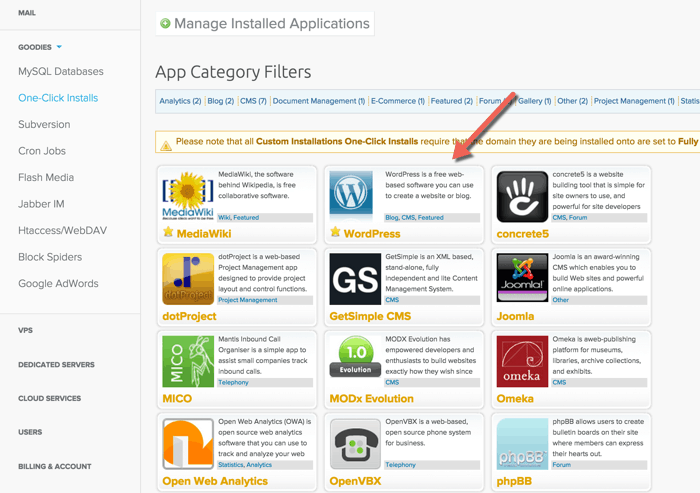The image size is (700, 493).
Task: Filter by Analytics (2) category
Action: coord(180,101)
